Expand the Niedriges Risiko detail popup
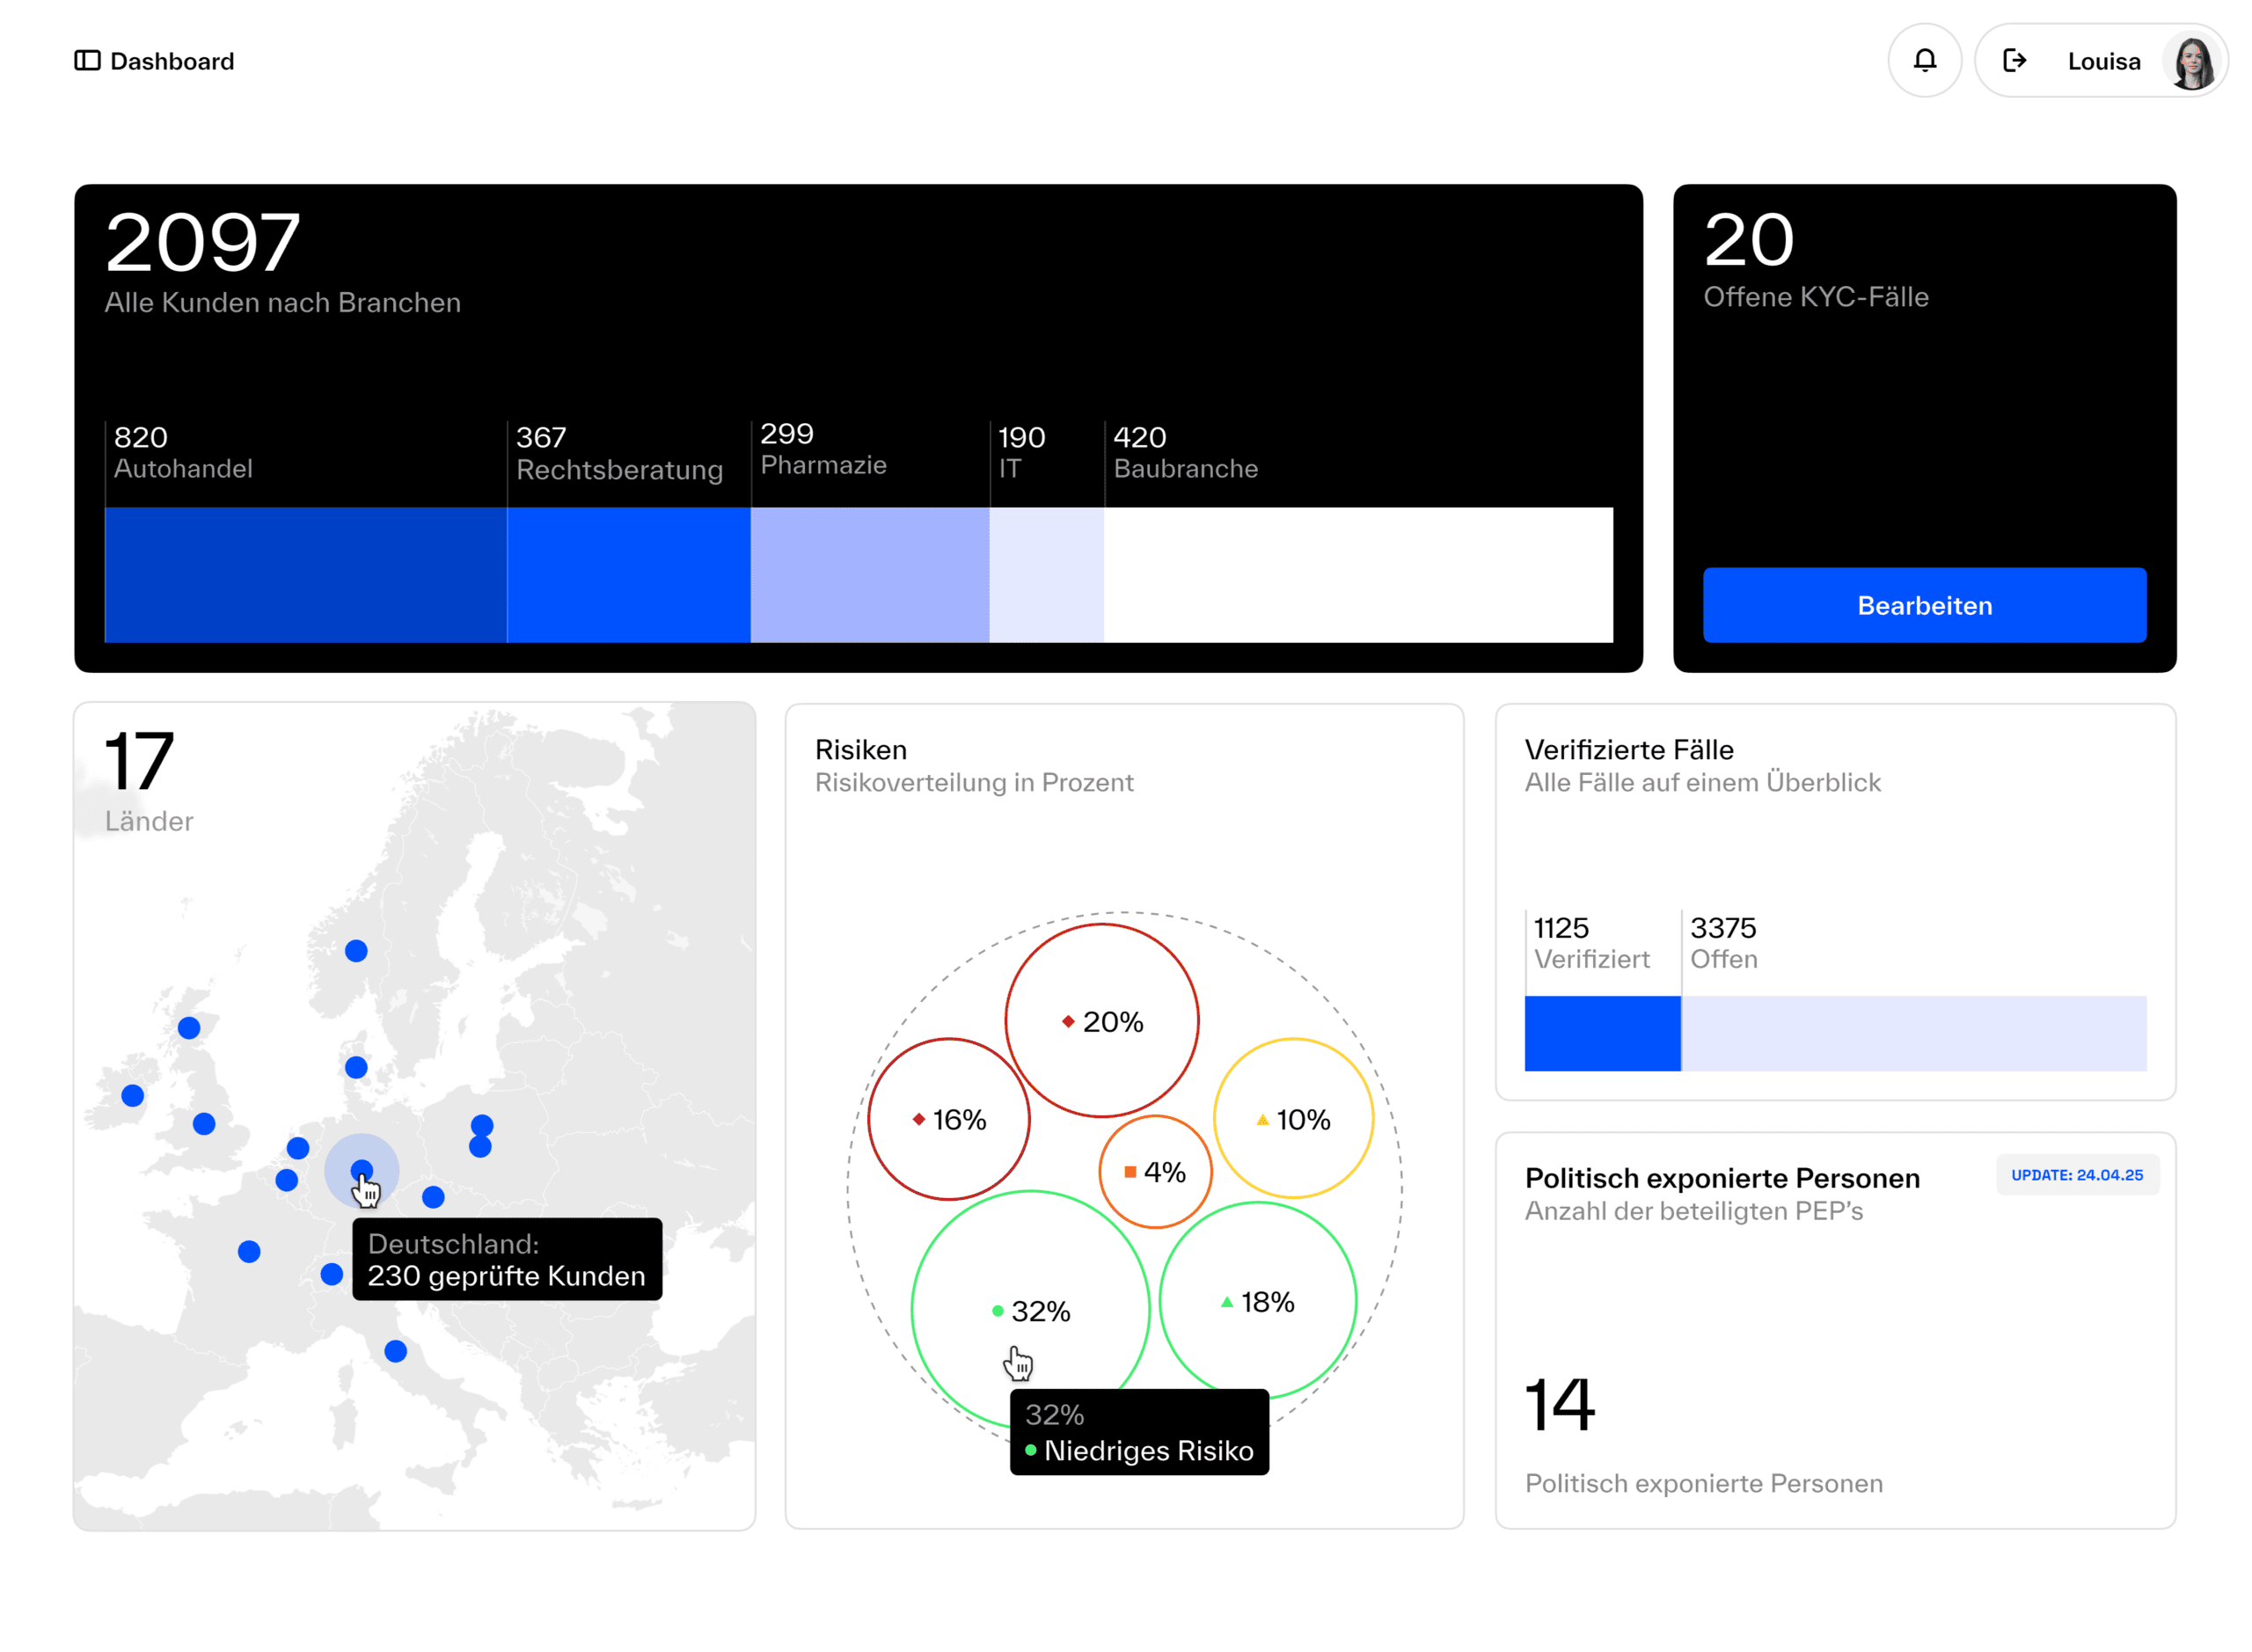The height and width of the screenshot is (1652, 2252). (x=1139, y=1432)
